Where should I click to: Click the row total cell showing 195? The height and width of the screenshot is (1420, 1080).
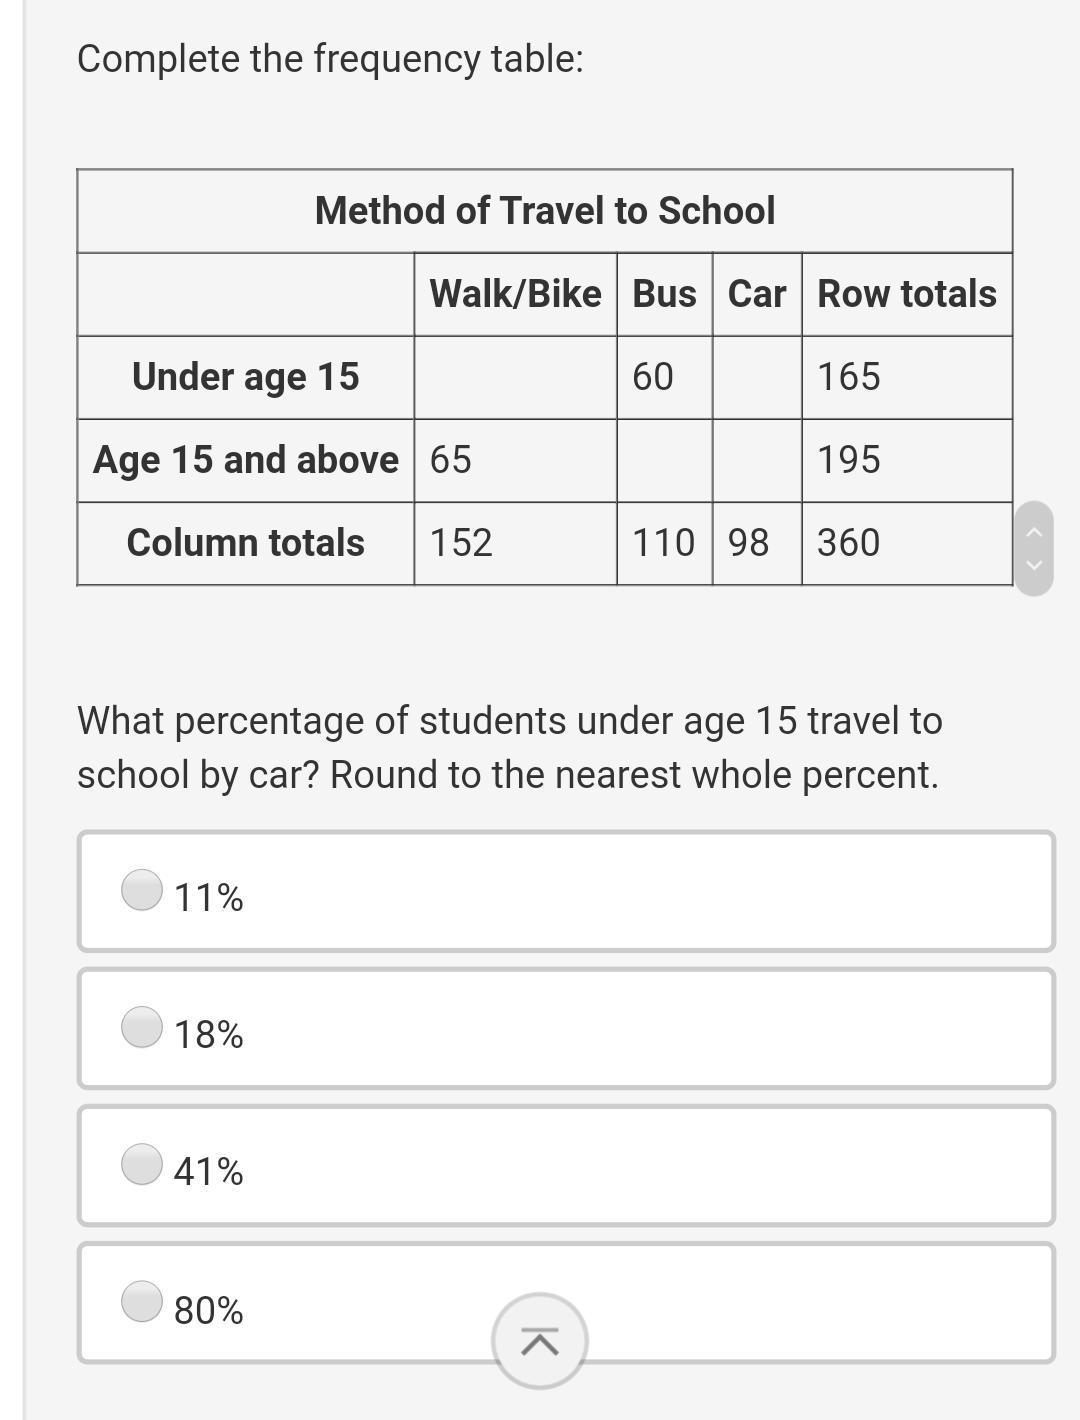[x=906, y=460]
